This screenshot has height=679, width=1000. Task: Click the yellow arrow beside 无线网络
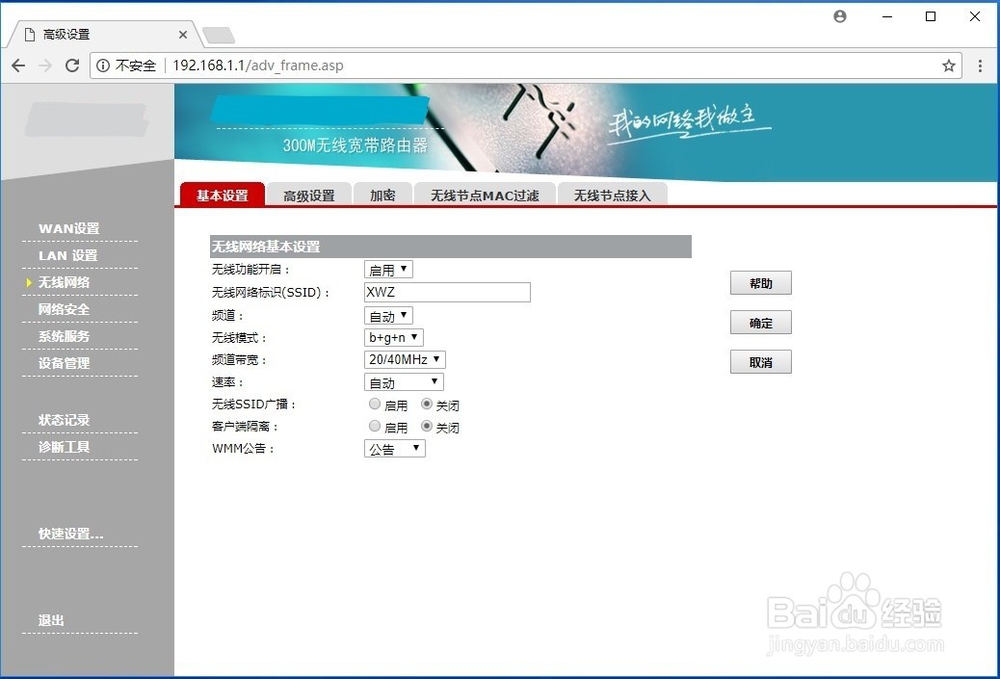click(28, 282)
